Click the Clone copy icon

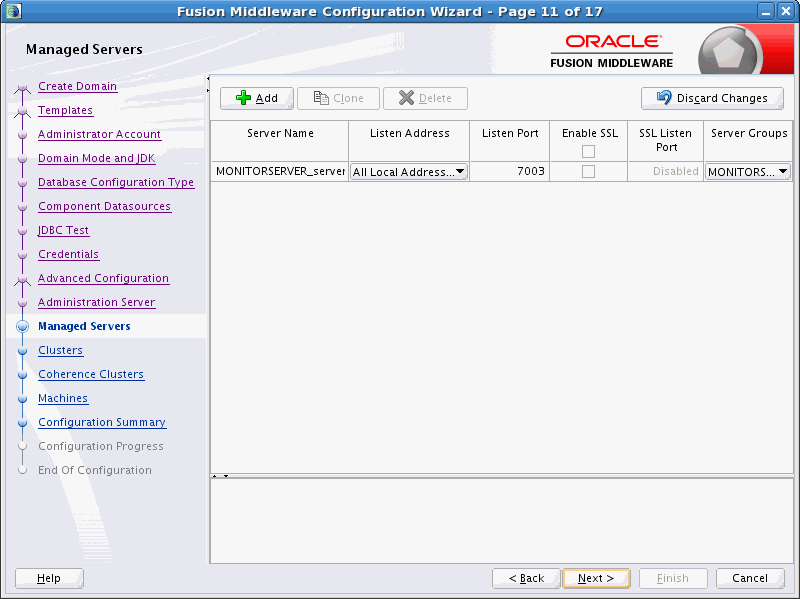point(320,98)
